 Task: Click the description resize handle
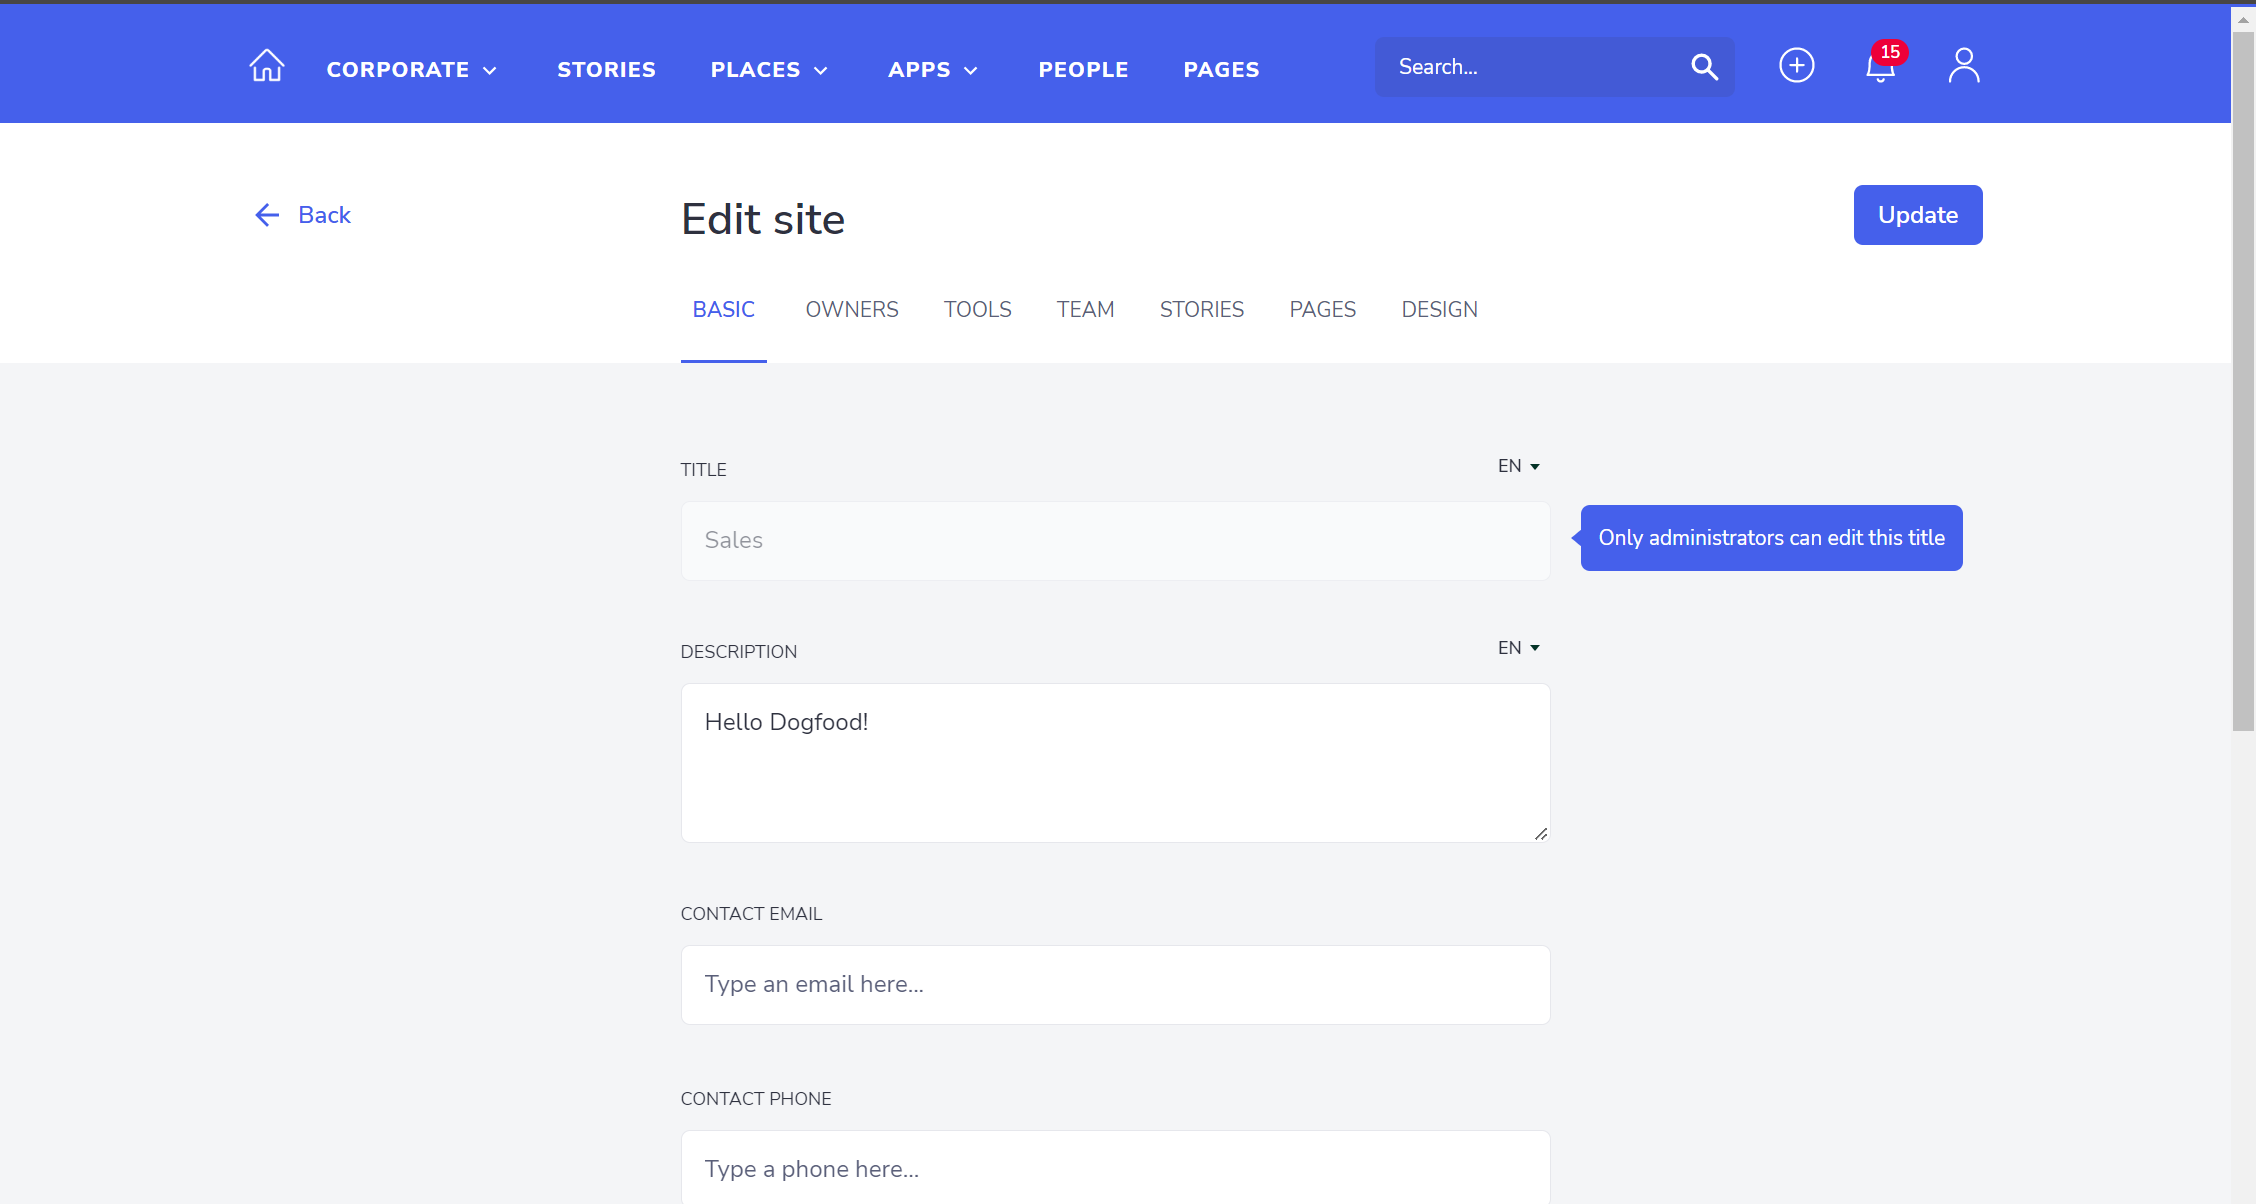(x=1540, y=833)
